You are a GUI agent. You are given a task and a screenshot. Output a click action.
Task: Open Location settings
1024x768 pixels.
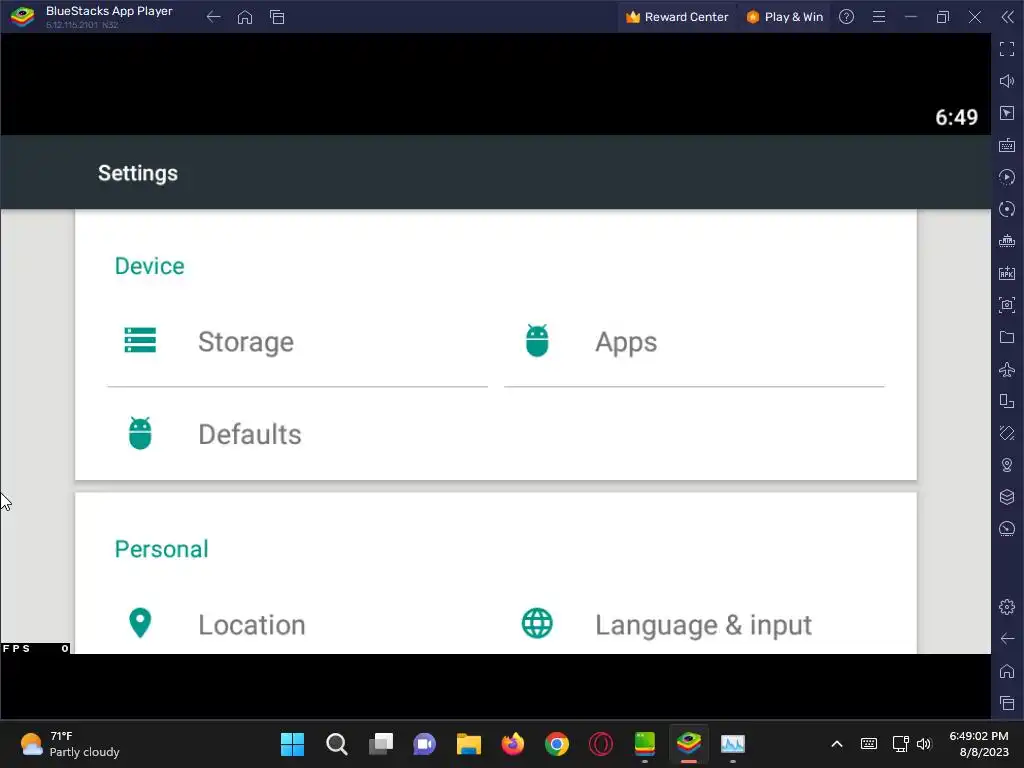coord(297,624)
